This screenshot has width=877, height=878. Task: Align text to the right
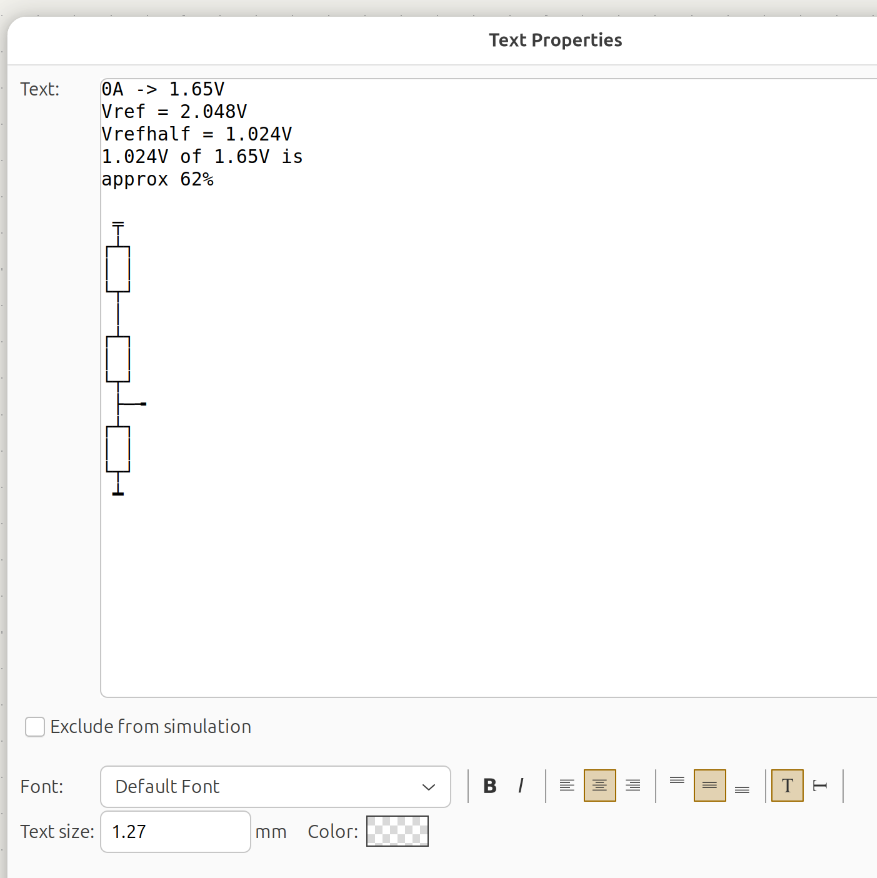(632, 786)
